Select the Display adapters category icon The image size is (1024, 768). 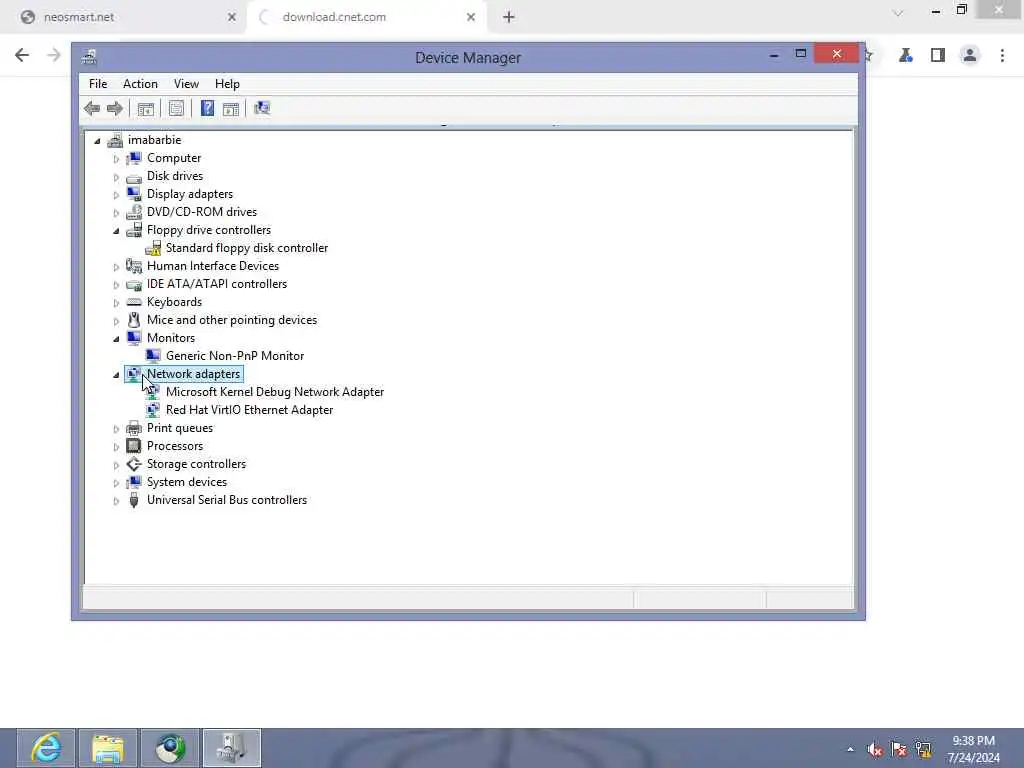click(134, 194)
